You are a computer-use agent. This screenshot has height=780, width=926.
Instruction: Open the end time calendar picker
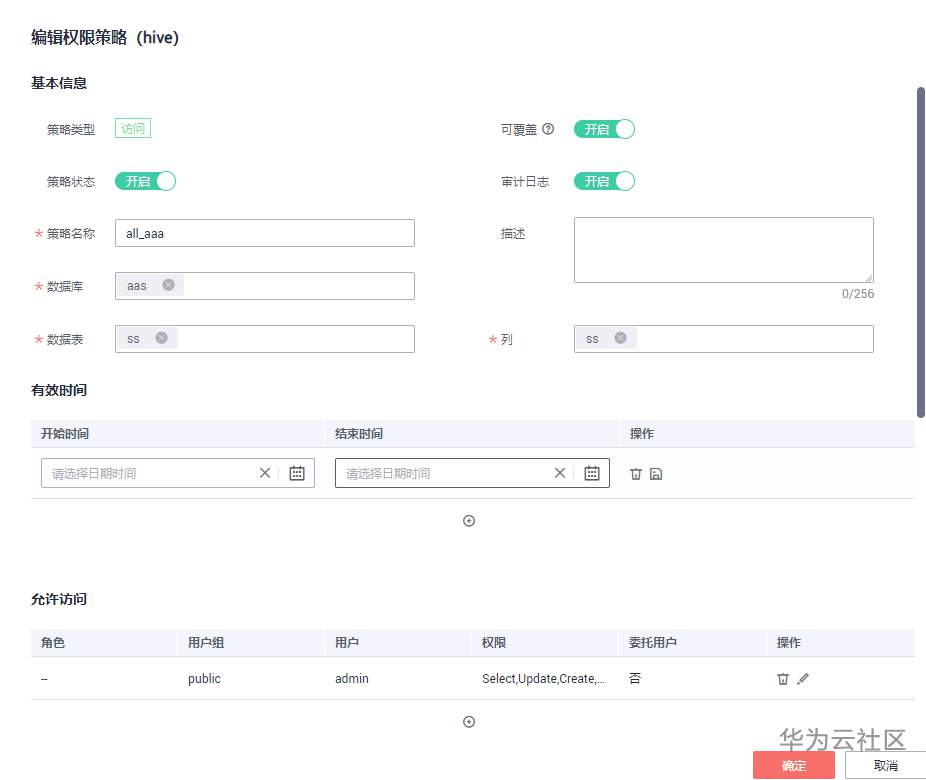point(592,472)
